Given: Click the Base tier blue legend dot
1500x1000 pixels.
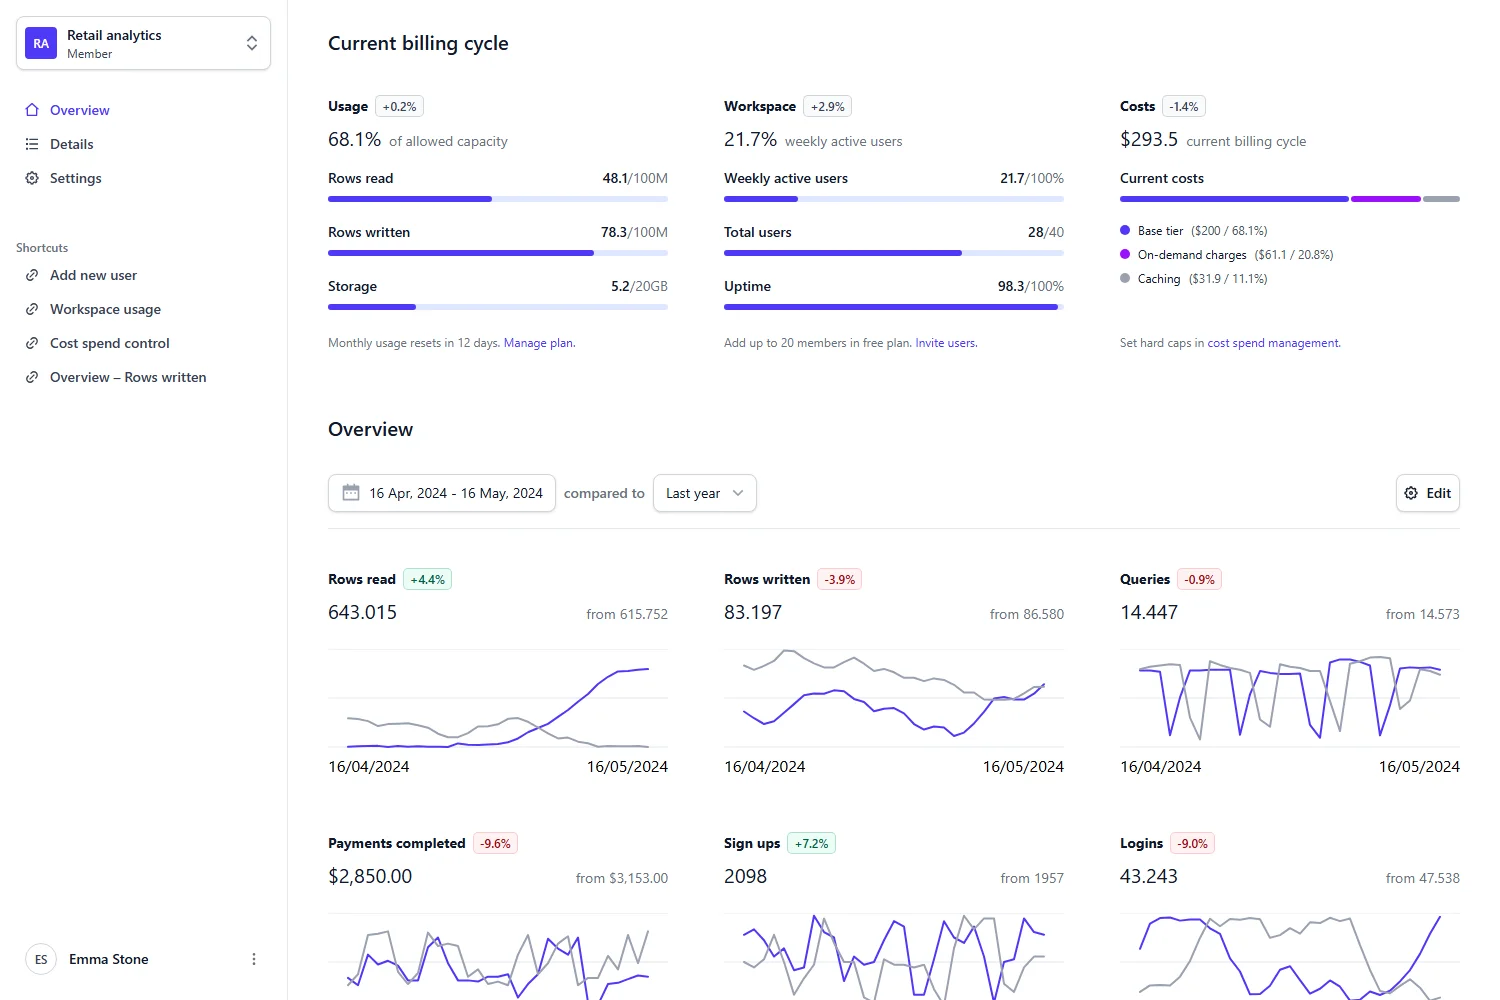Looking at the screenshot, I should click(x=1125, y=230).
